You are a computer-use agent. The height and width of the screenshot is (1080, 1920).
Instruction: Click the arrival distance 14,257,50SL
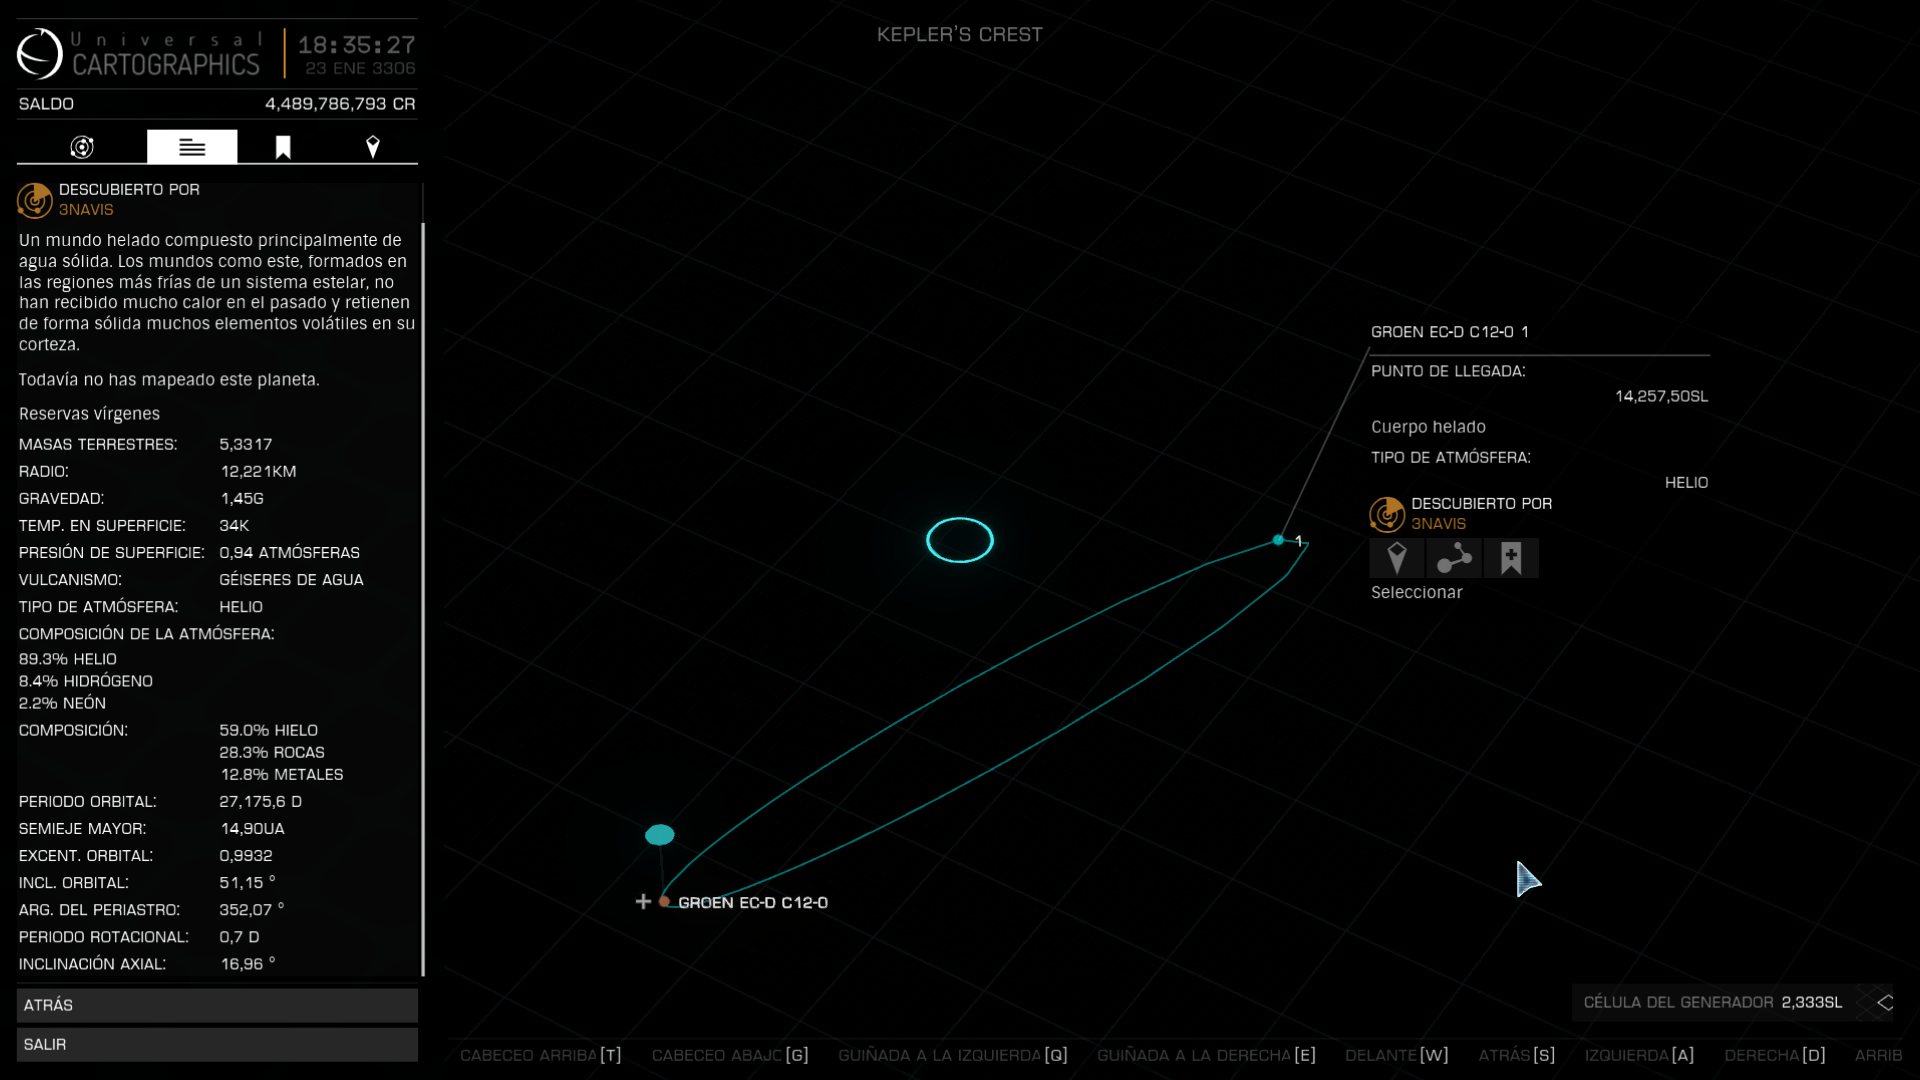(x=1661, y=397)
